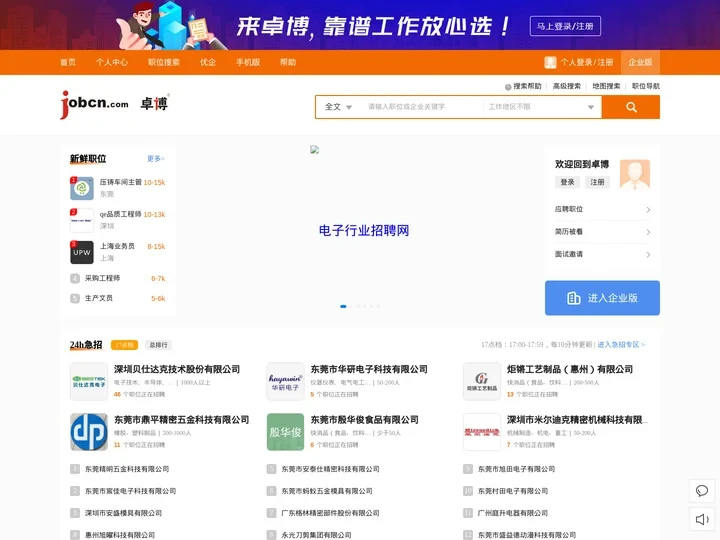Open the 职位导航 link
This screenshot has height=540, width=720.
click(646, 86)
